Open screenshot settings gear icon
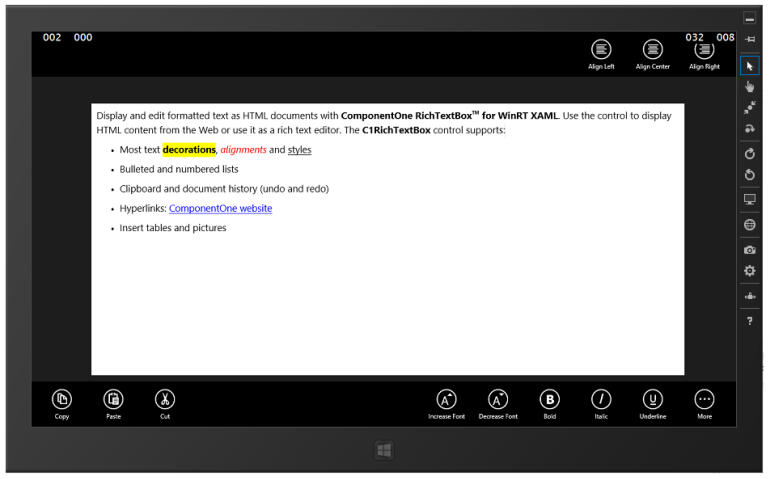Viewport: 770px width, 479px height. 749,271
